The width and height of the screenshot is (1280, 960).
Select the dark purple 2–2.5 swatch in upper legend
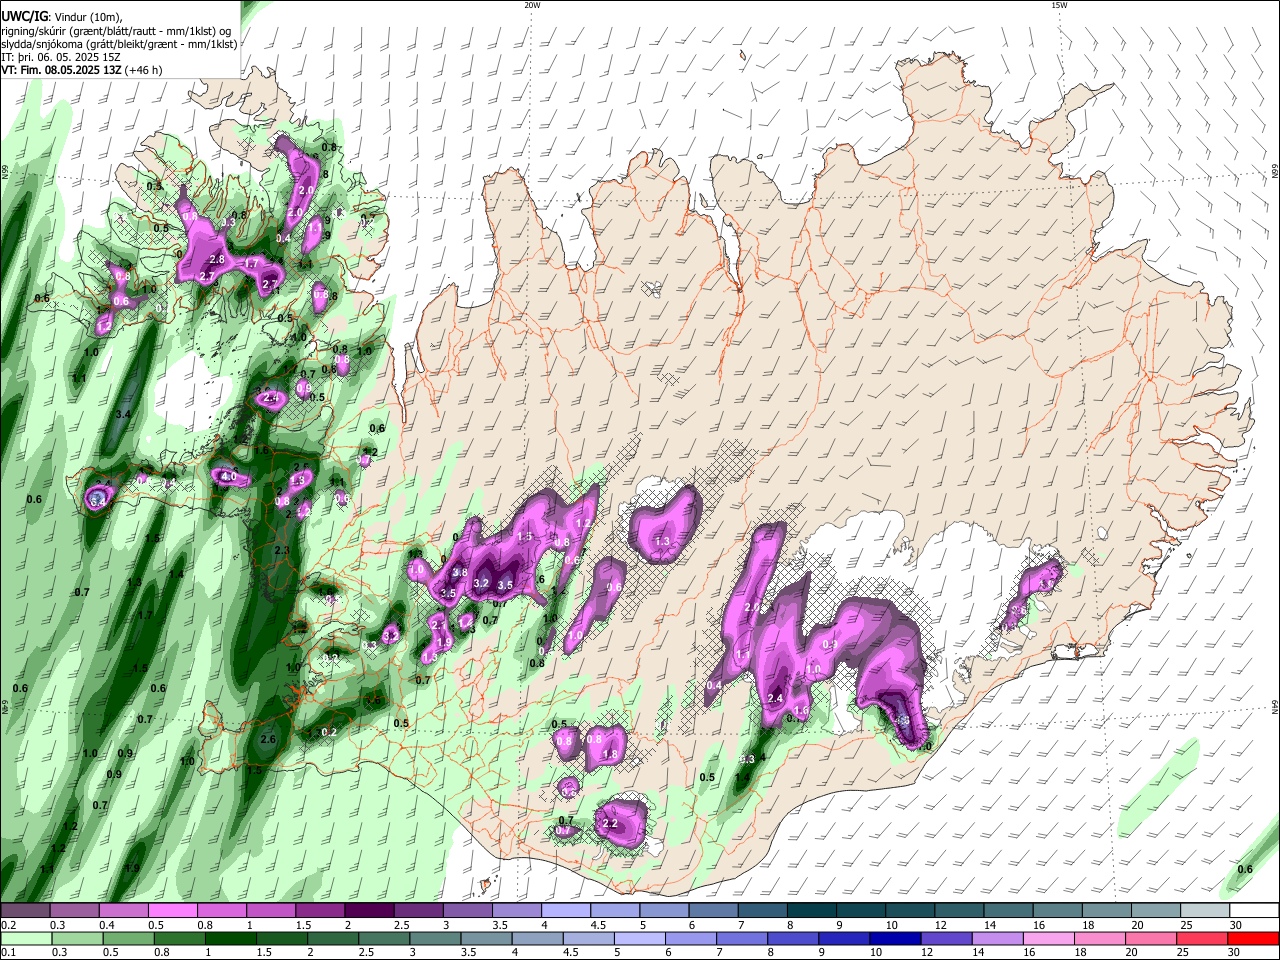368,911
